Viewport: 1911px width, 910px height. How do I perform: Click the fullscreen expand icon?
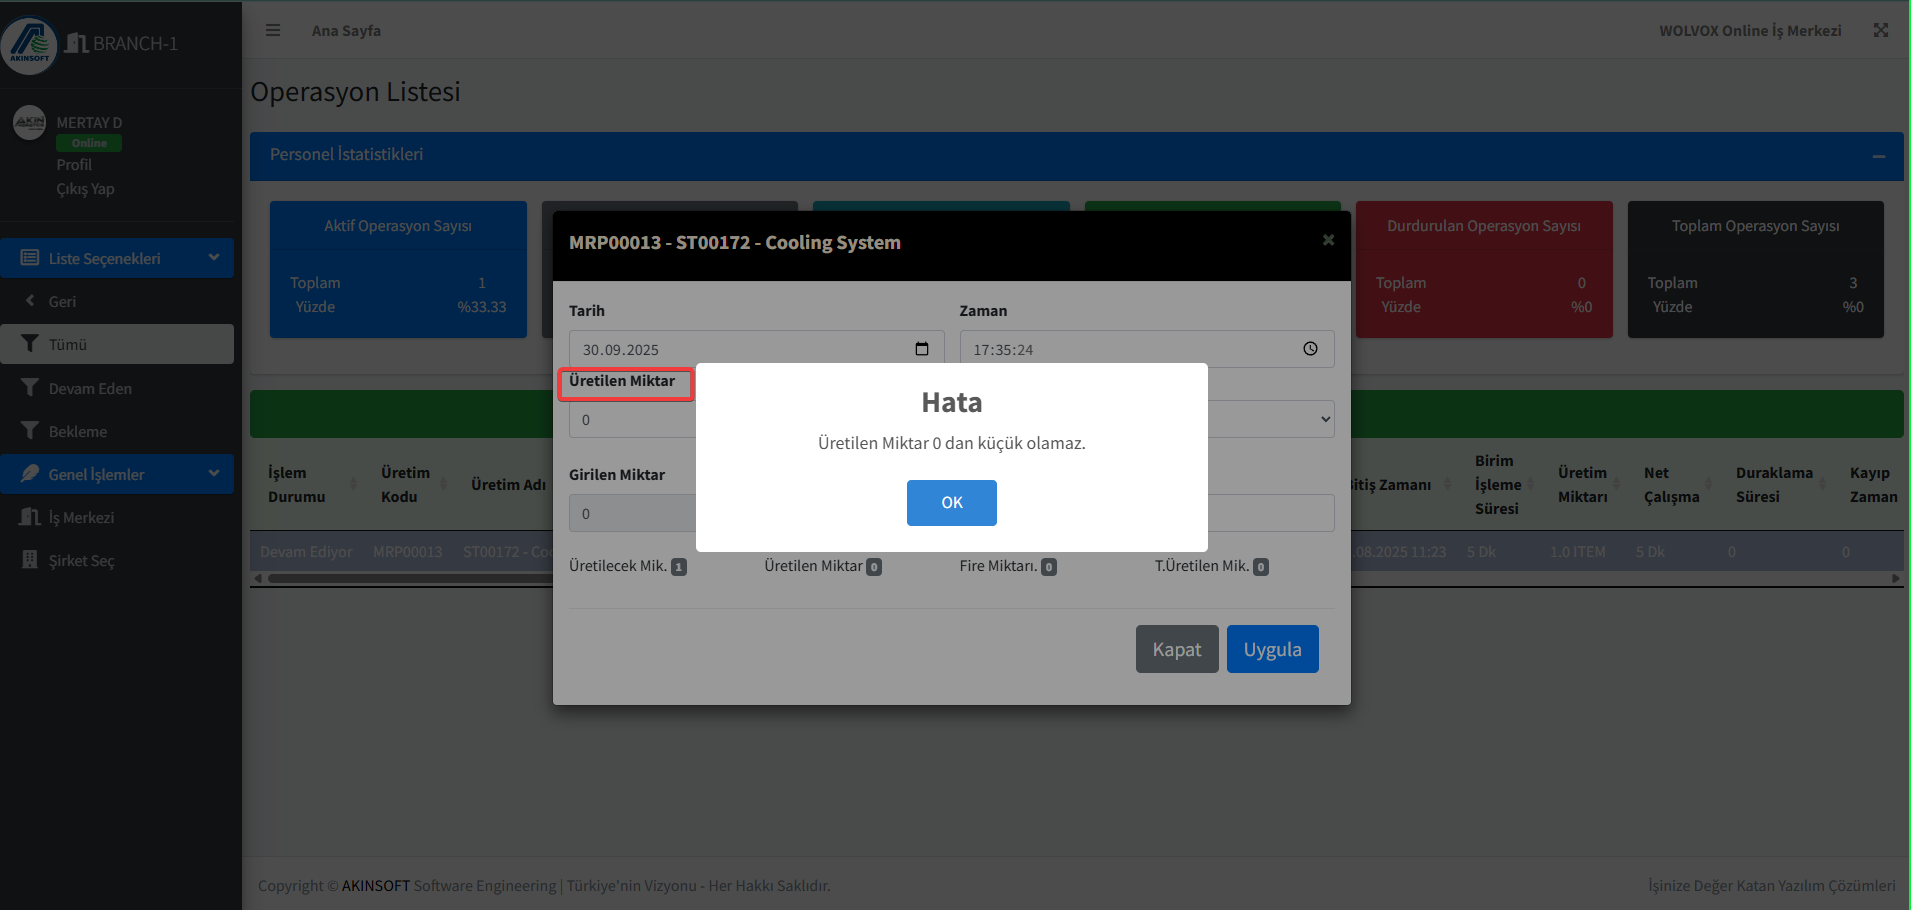coord(1880,30)
